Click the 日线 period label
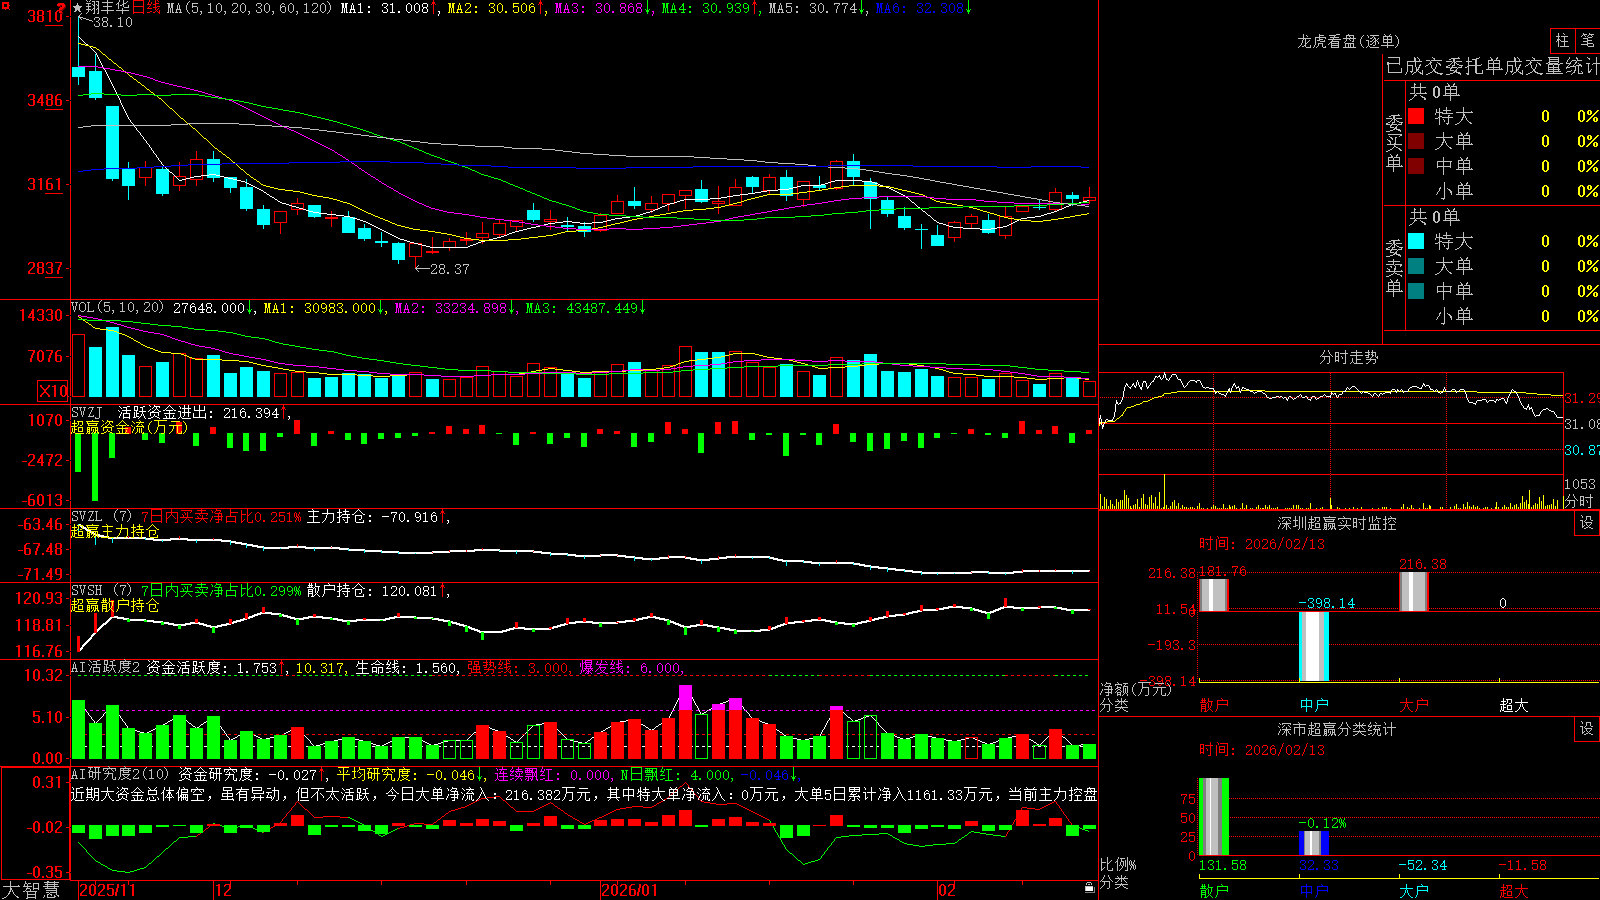The width and height of the screenshot is (1600, 900). pyautogui.click(x=146, y=8)
